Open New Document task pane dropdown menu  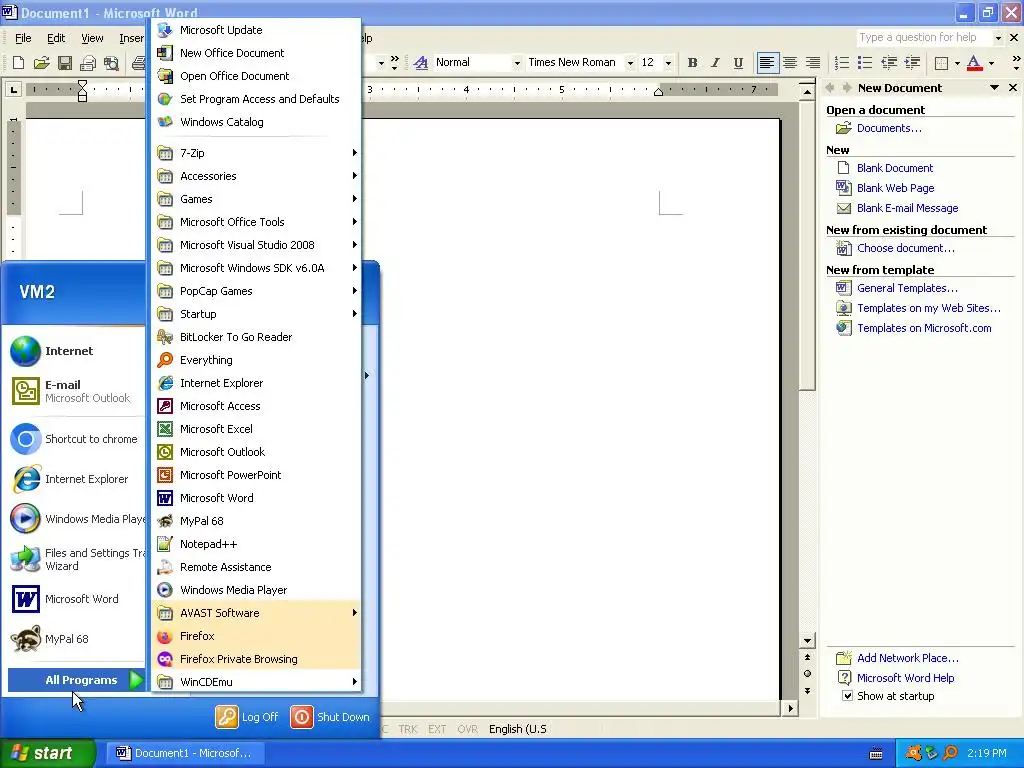[994, 88]
